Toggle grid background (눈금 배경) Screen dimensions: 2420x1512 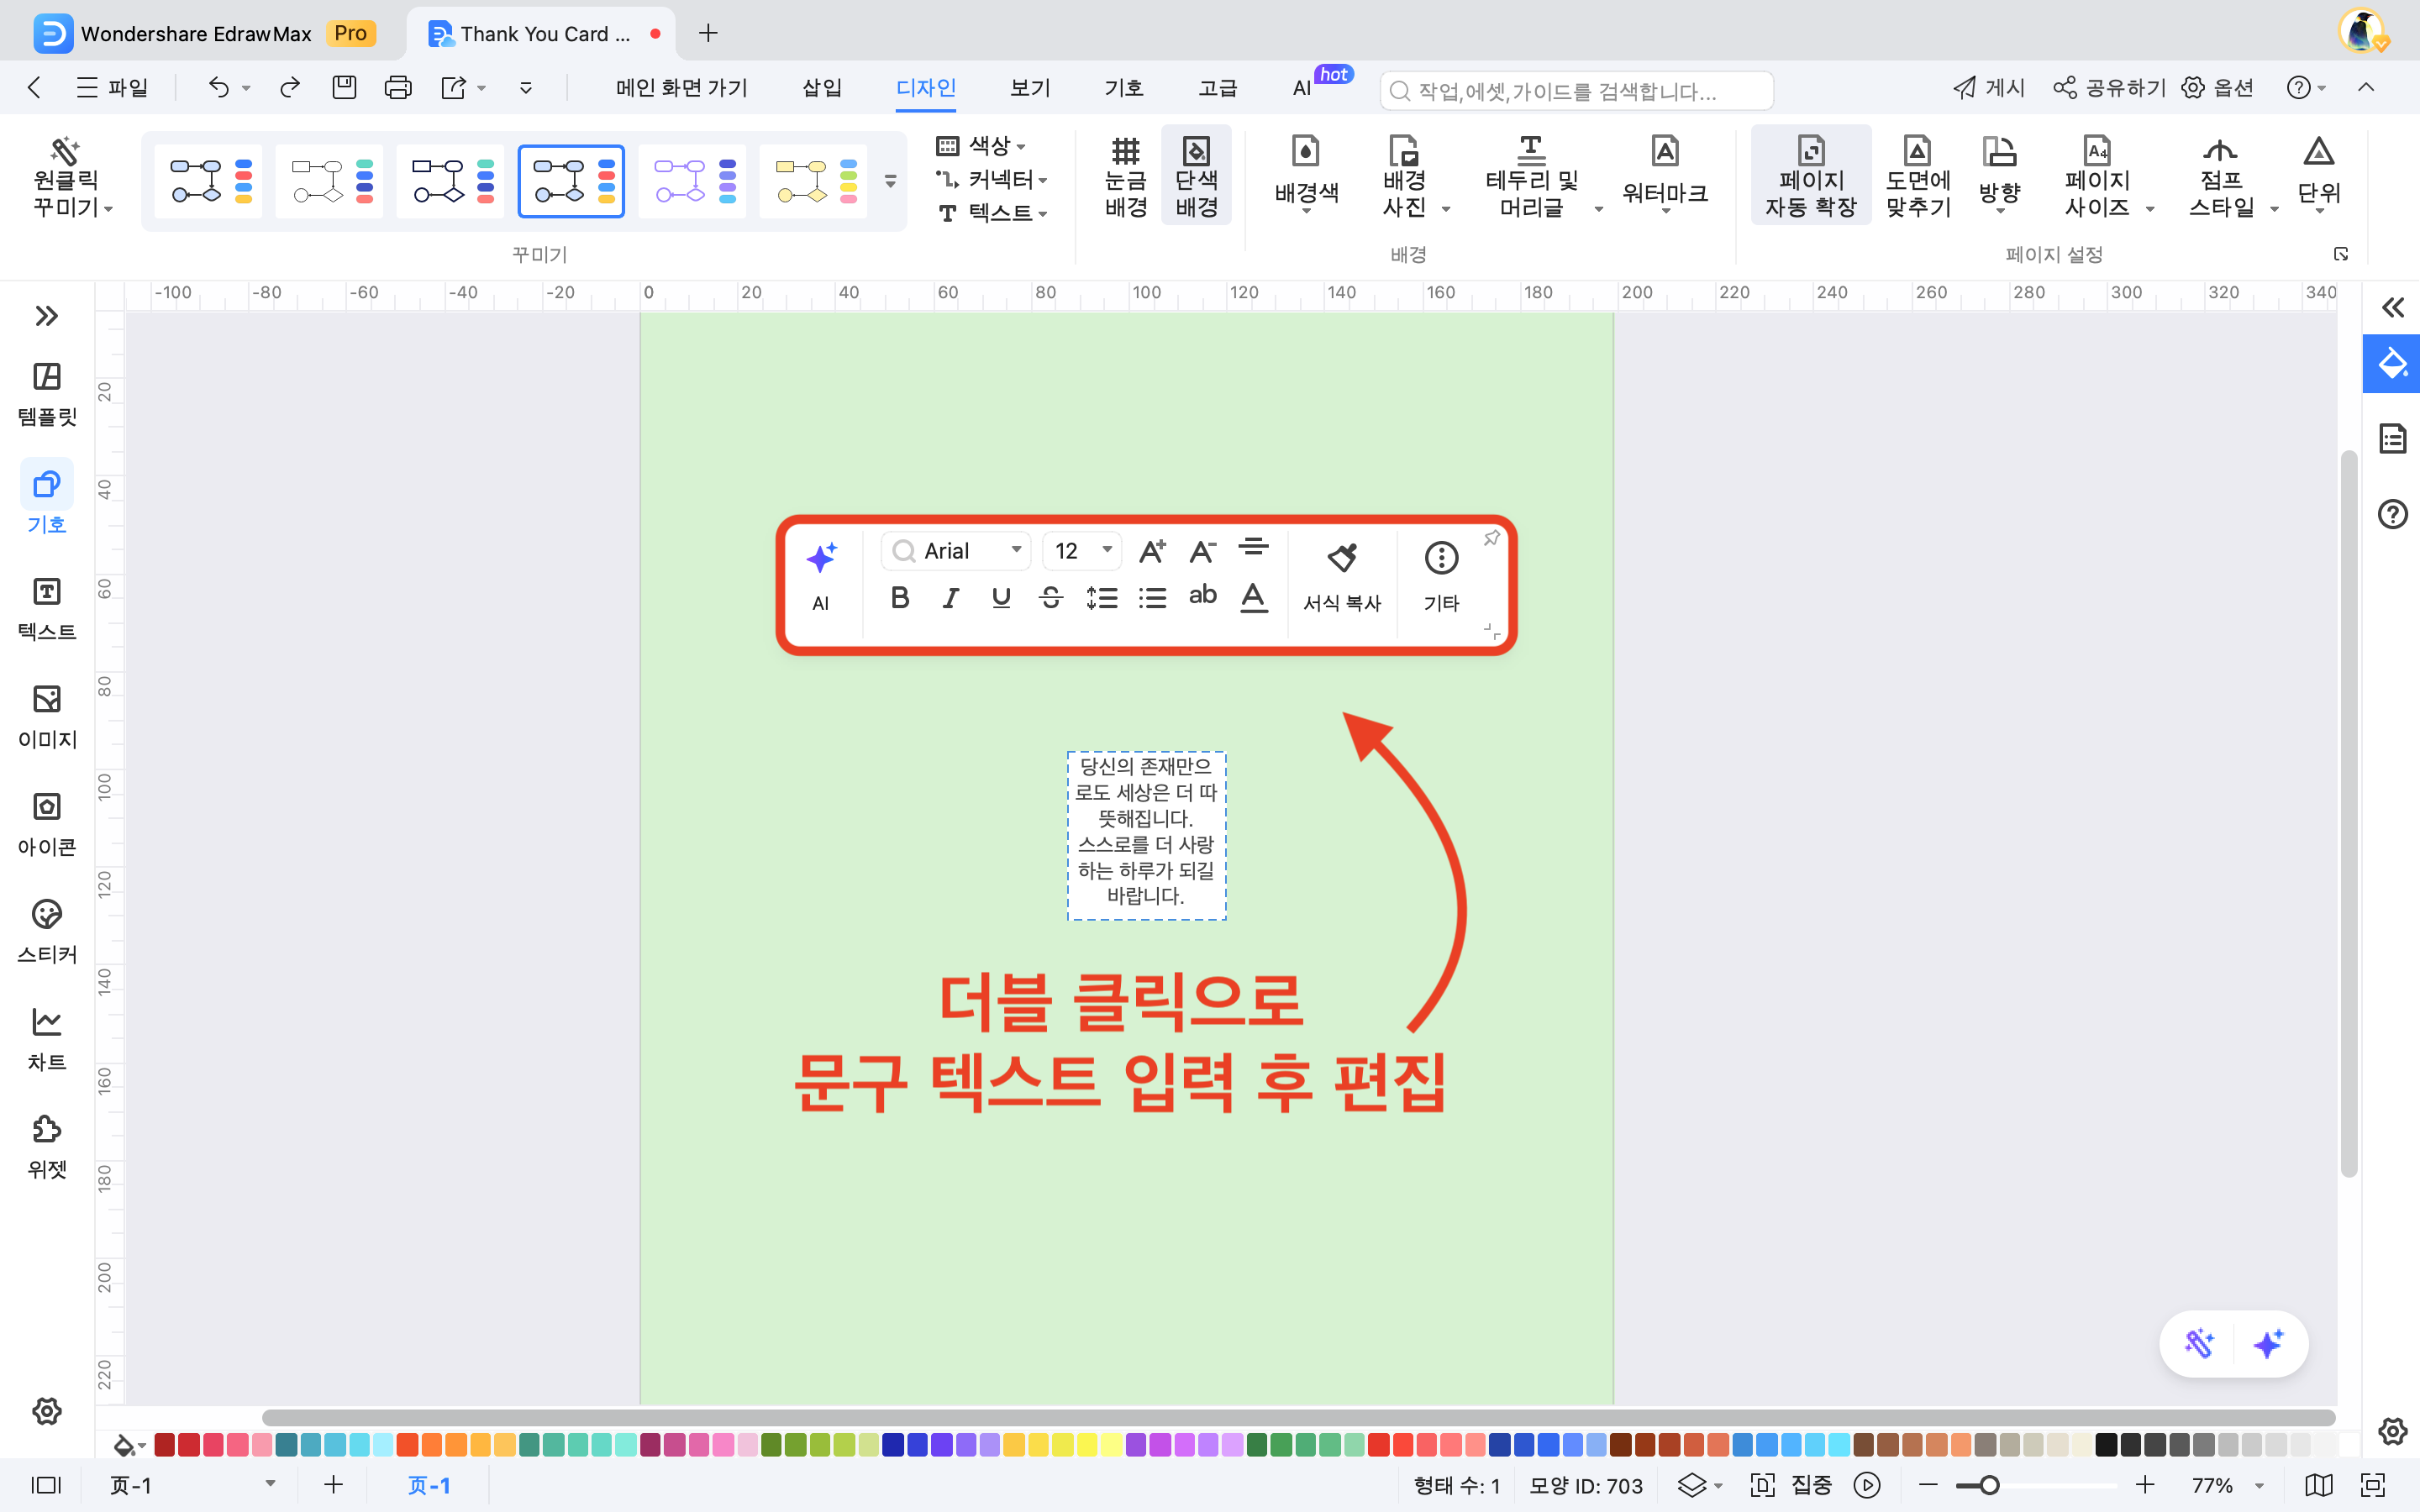pos(1125,176)
